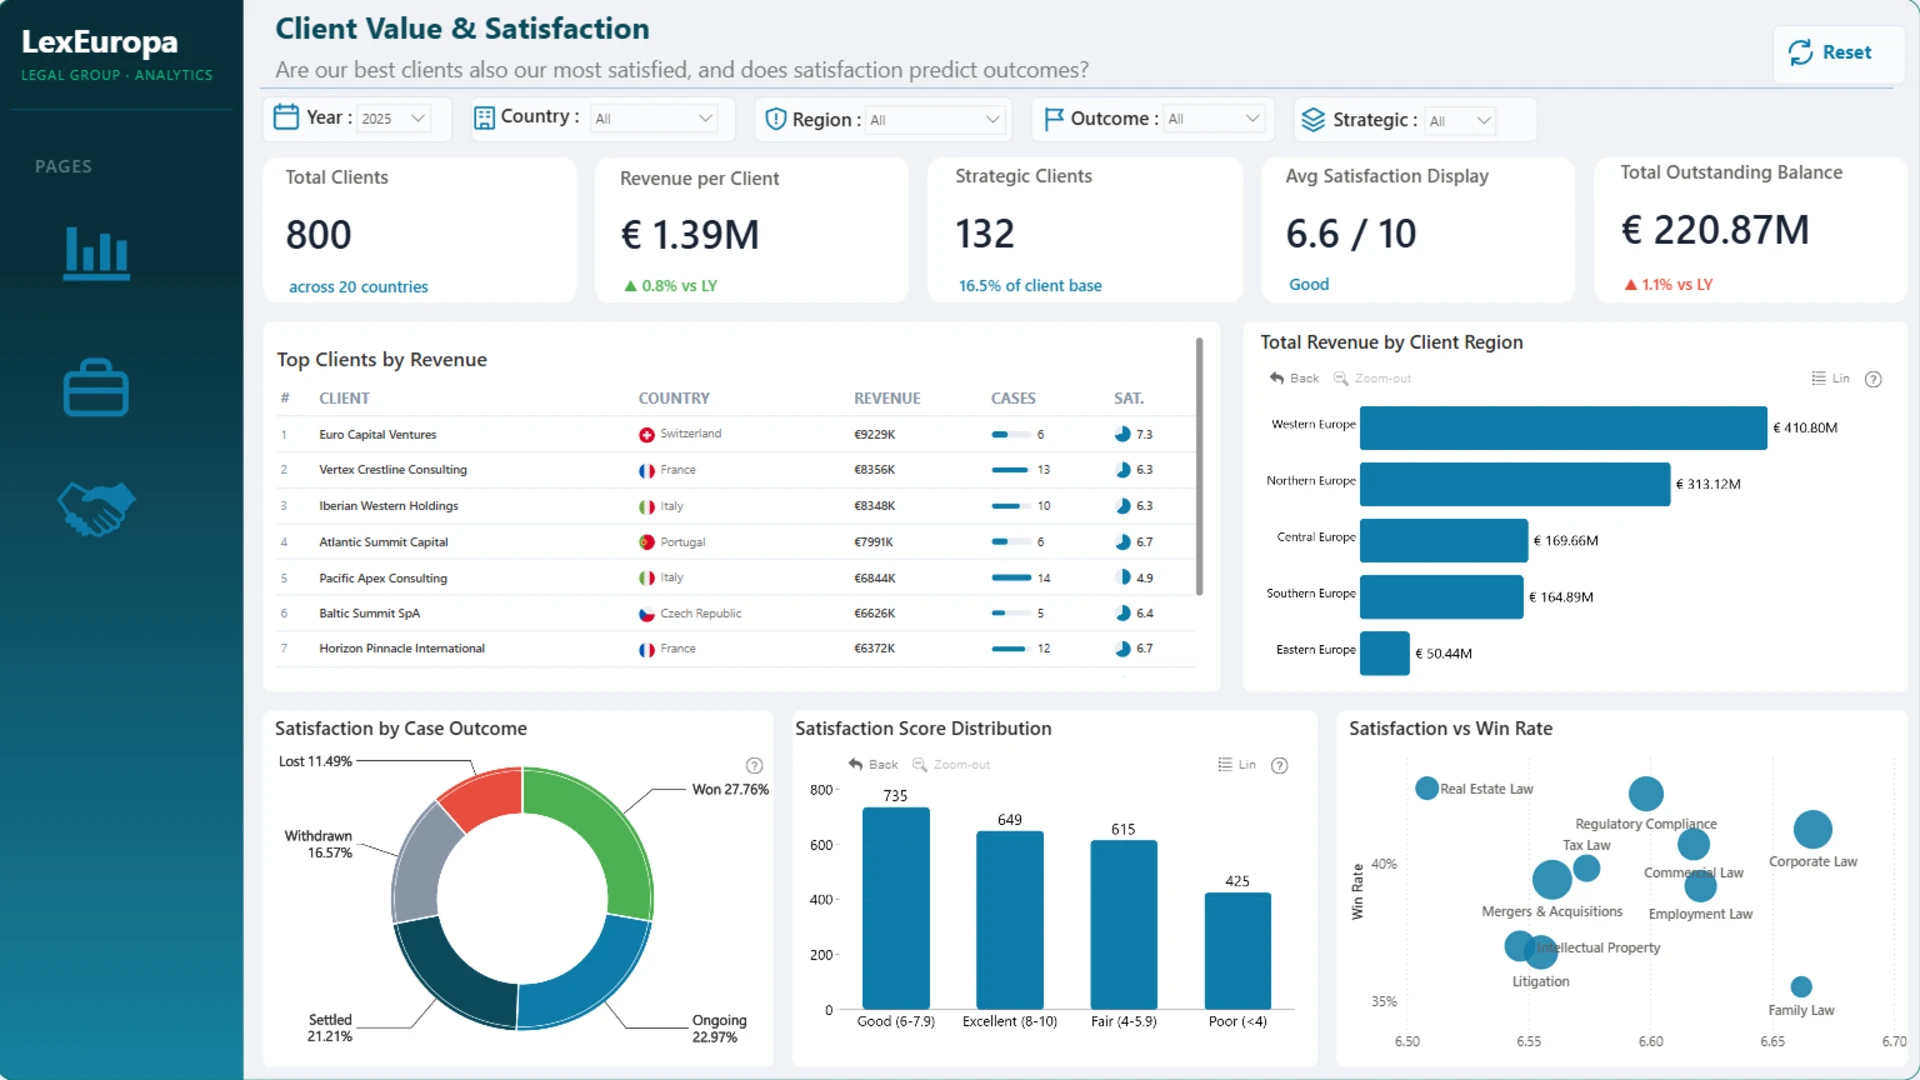1920x1080 pixels.
Task: Click the Family Law bubble
Action: (1801, 987)
